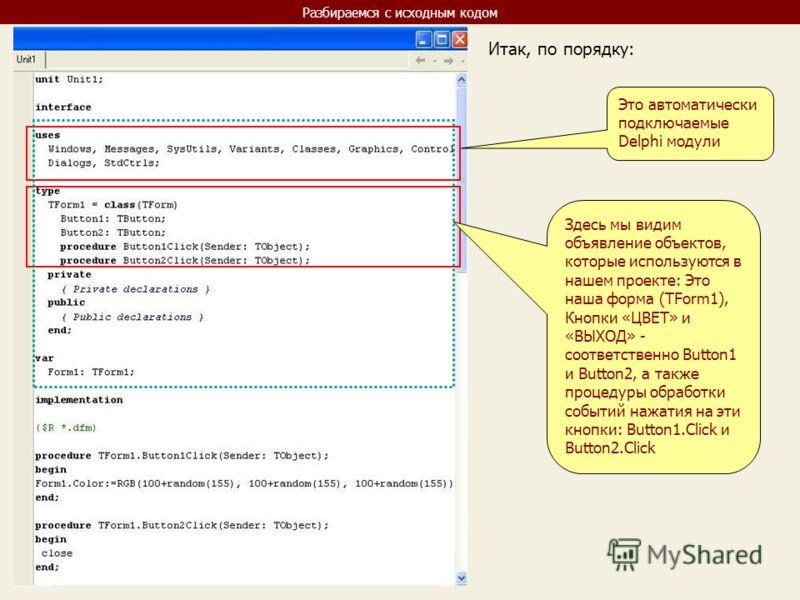
Task: Click the scrollbar up arrow
Action: coord(462,80)
